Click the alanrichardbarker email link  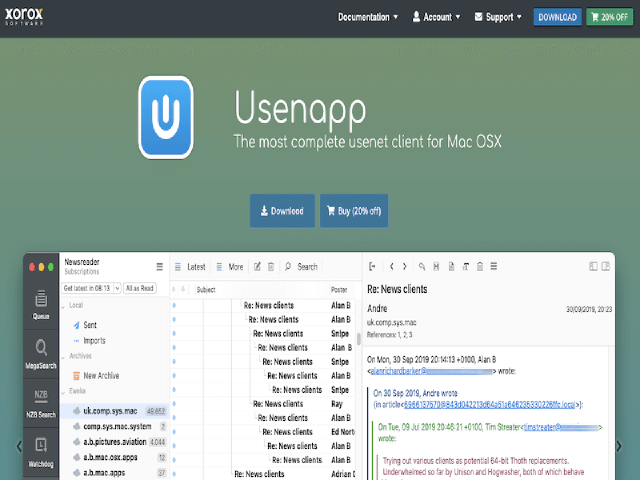[431, 371]
